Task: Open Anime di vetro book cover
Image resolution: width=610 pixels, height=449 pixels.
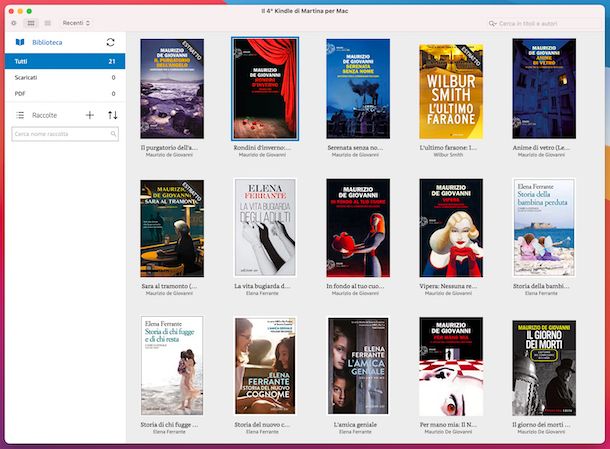Action: click(x=544, y=89)
